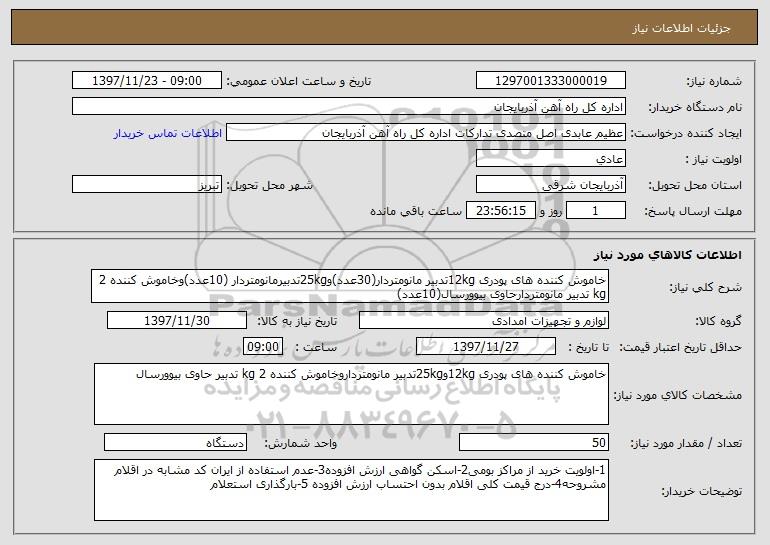This screenshot has height=545, width=770.
Task: Click the quantity field showing 50
Action: coord(534,442)
